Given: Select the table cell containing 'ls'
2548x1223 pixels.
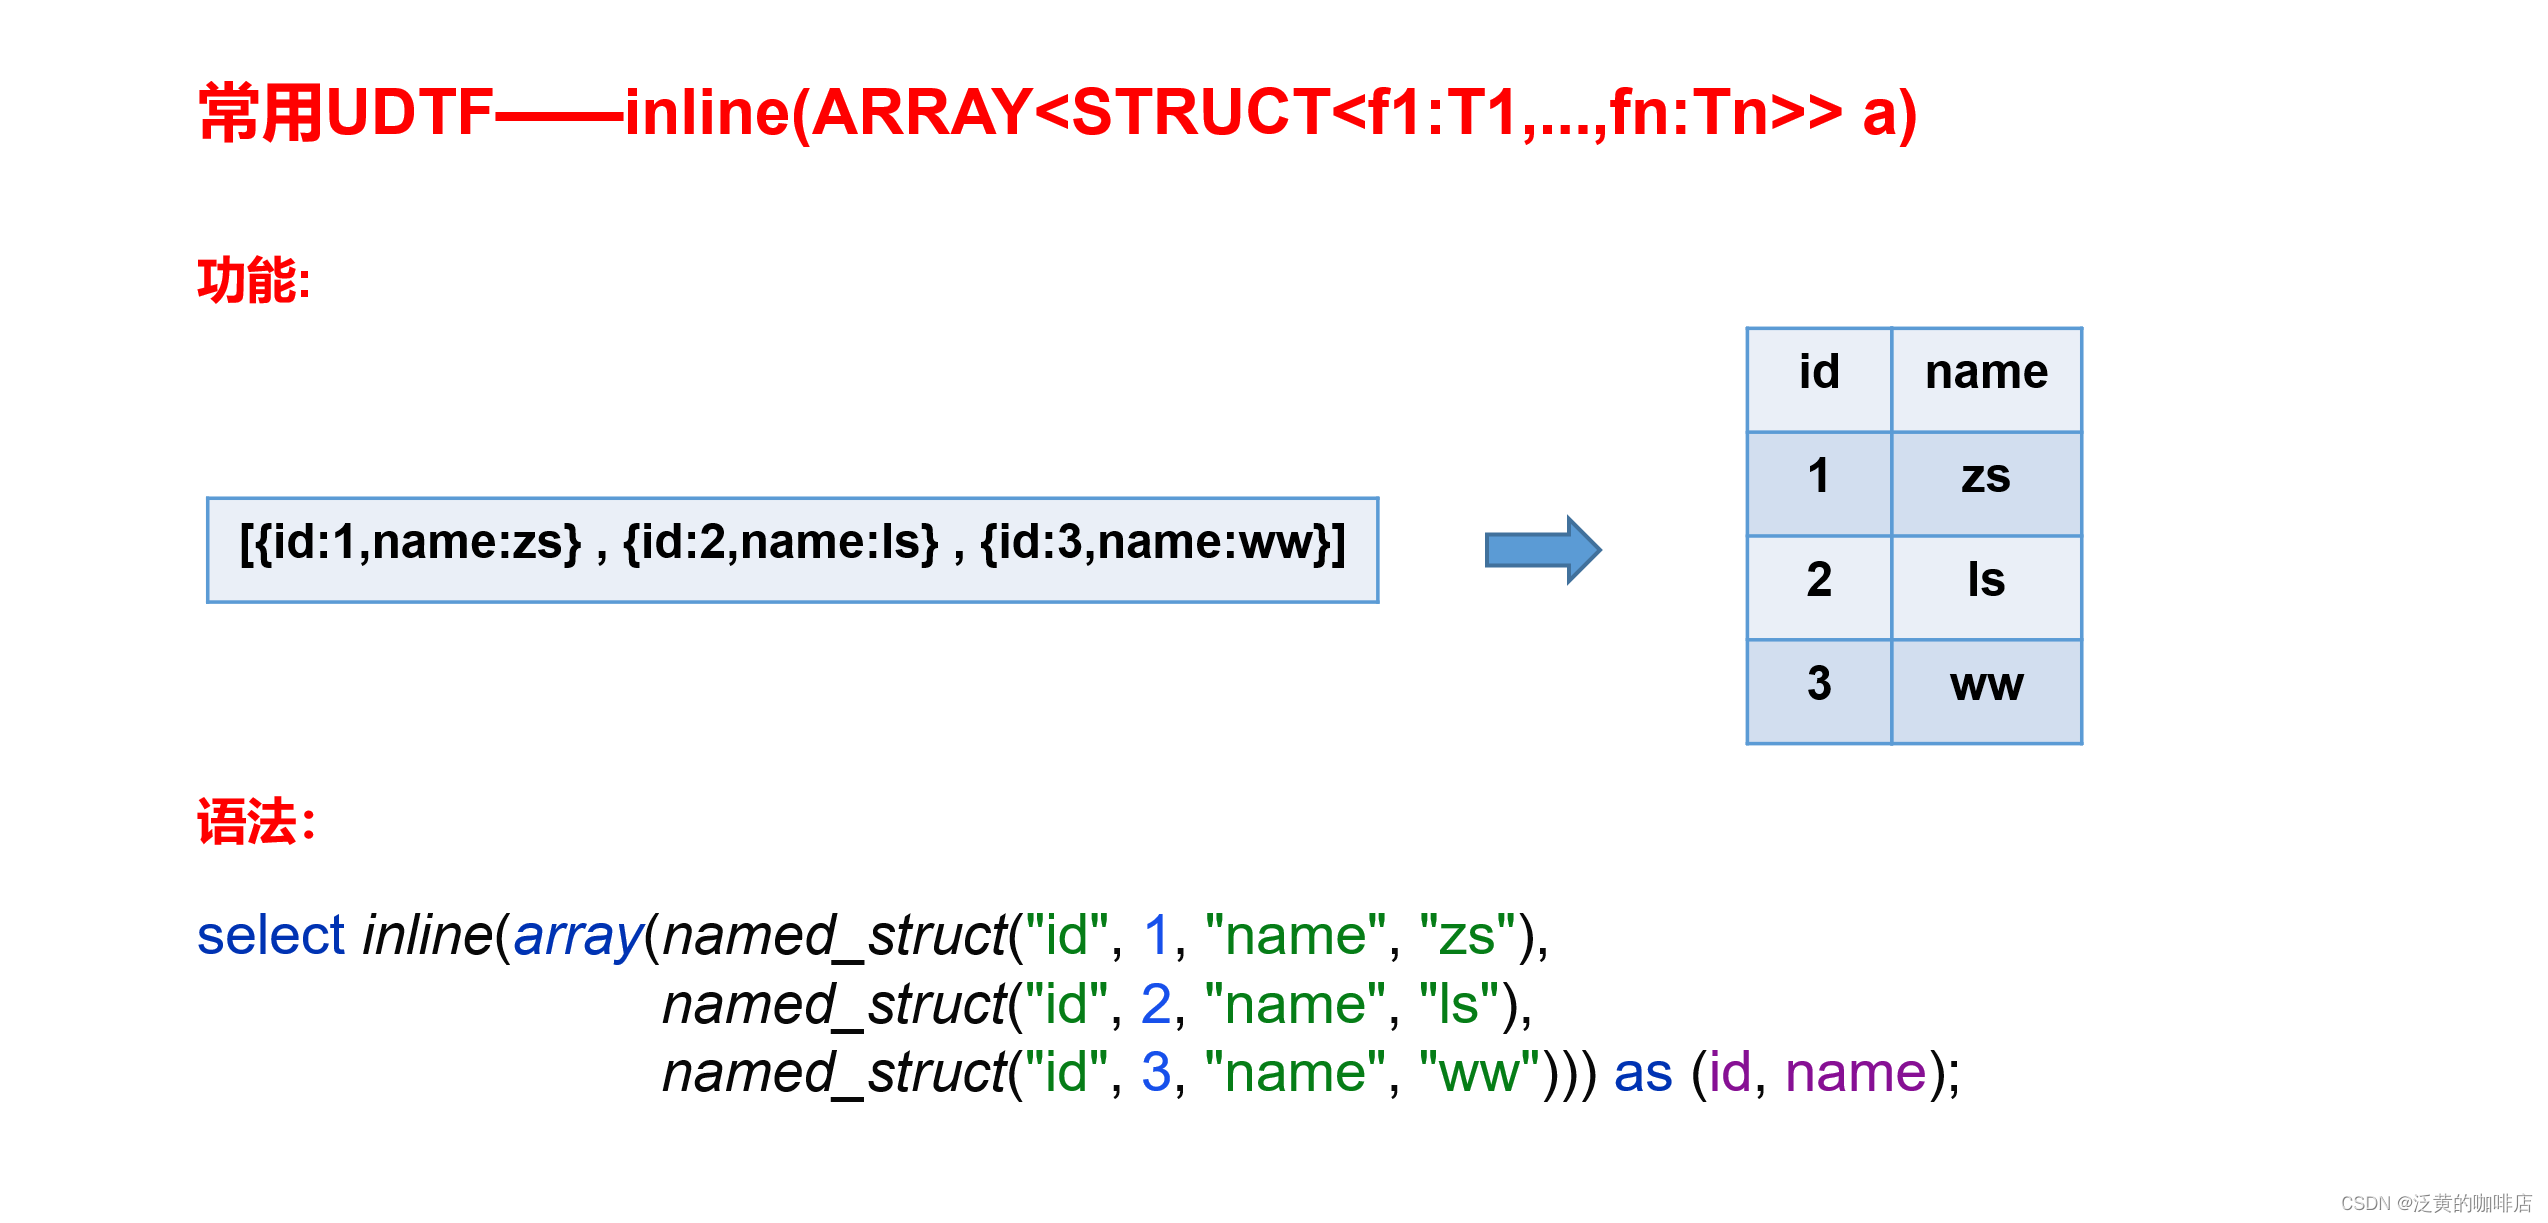Looking at the screenshot, I should point(1986,588).
